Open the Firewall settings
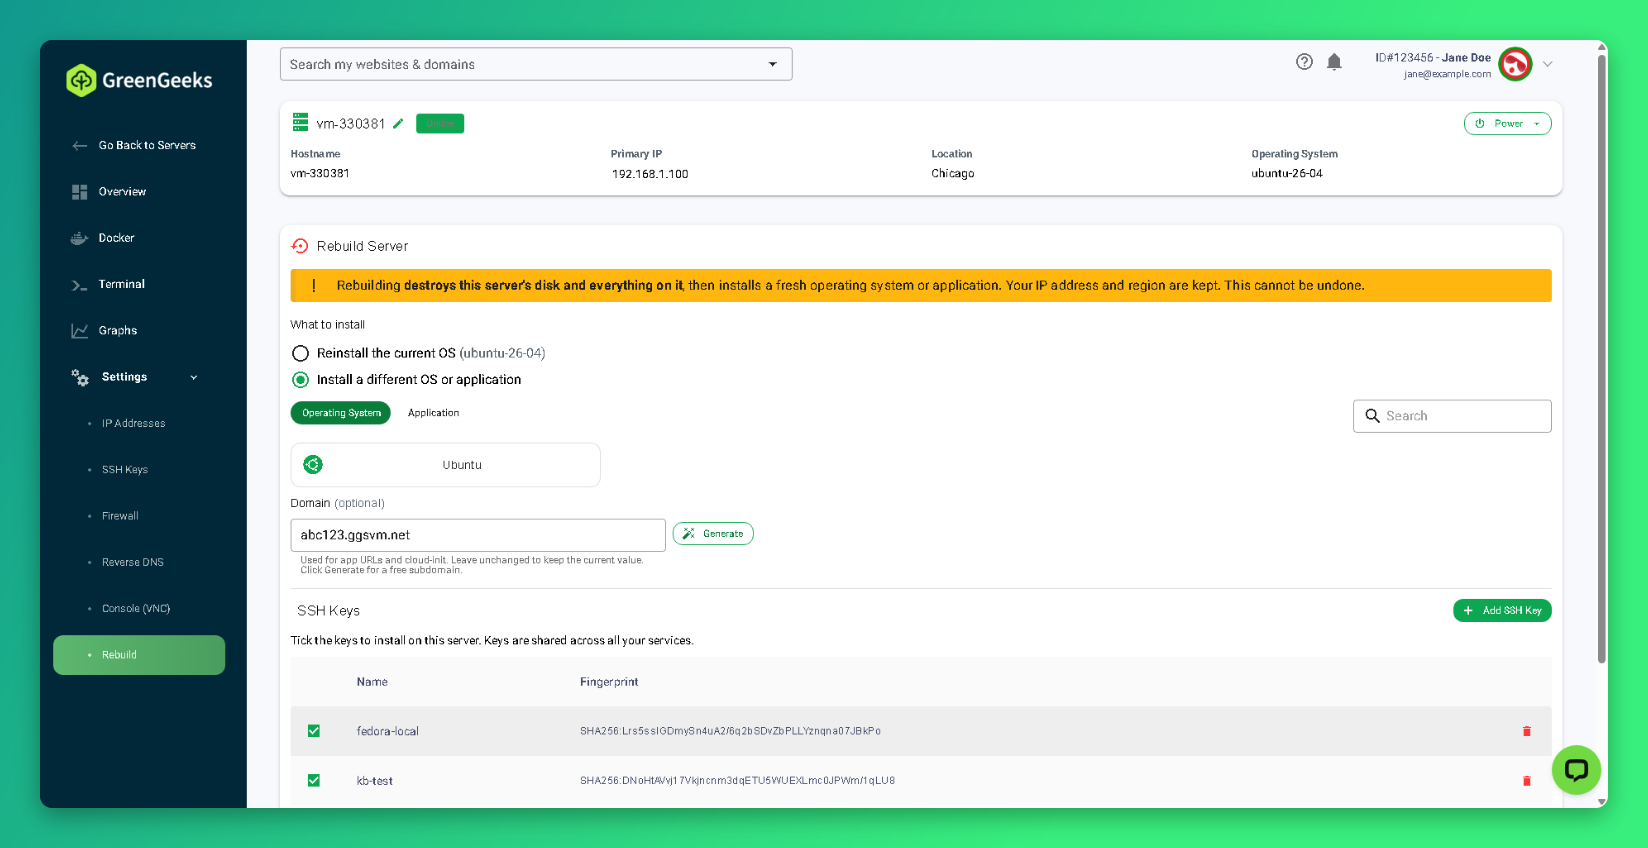The height and width of the screenshot is (848, 1648). click(120, 516)
